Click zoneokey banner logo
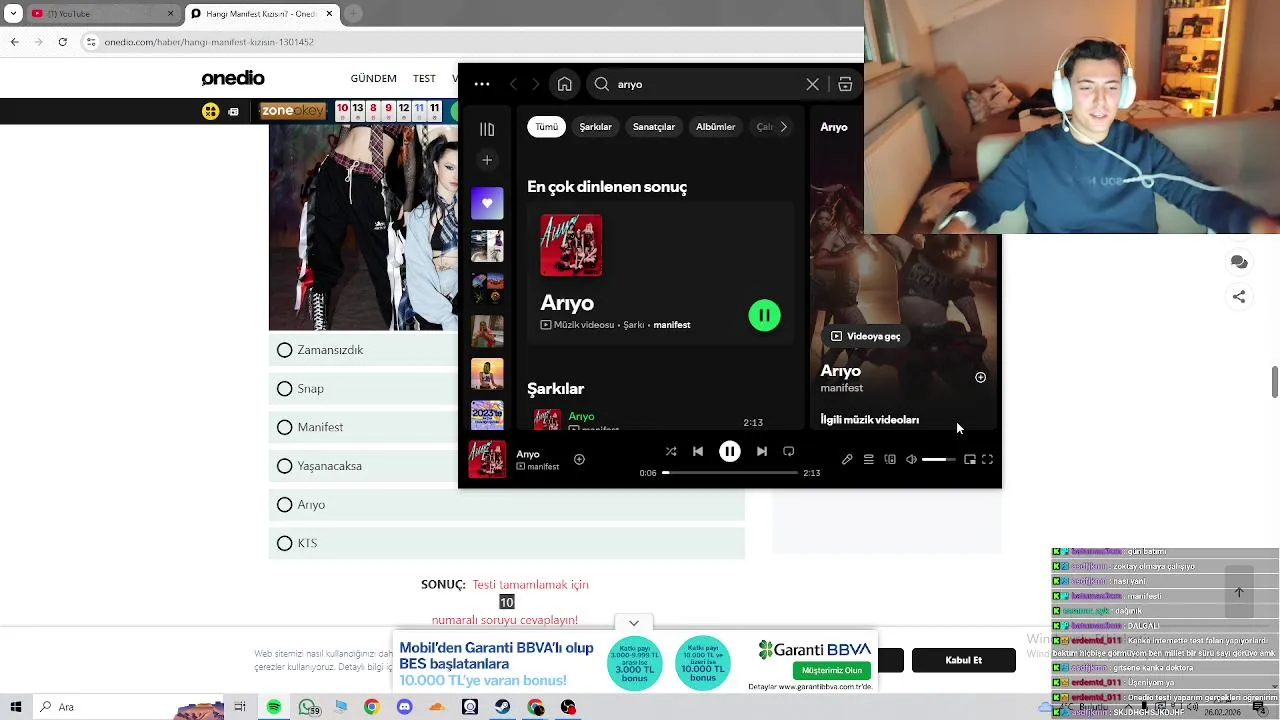Screen dimensions: 1280x720 293,111
